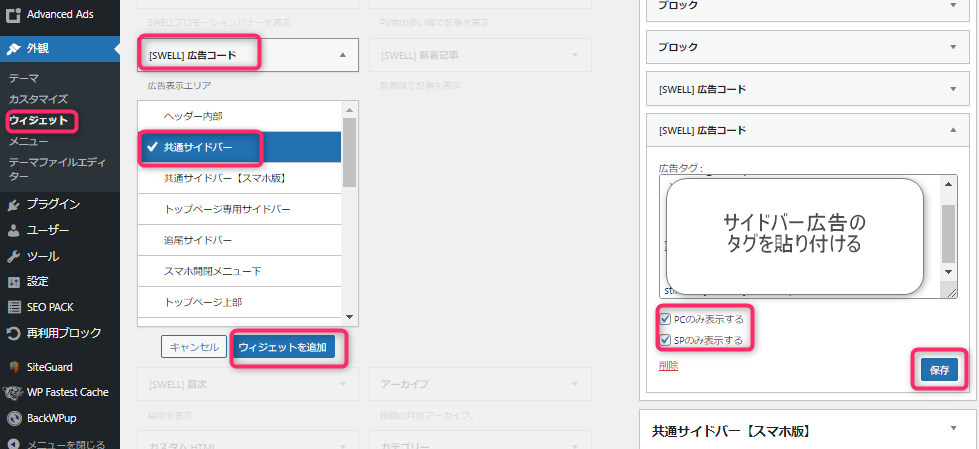
Task: Open WP Fastest Cache via its icon
Action: click(x=13, y=392)
